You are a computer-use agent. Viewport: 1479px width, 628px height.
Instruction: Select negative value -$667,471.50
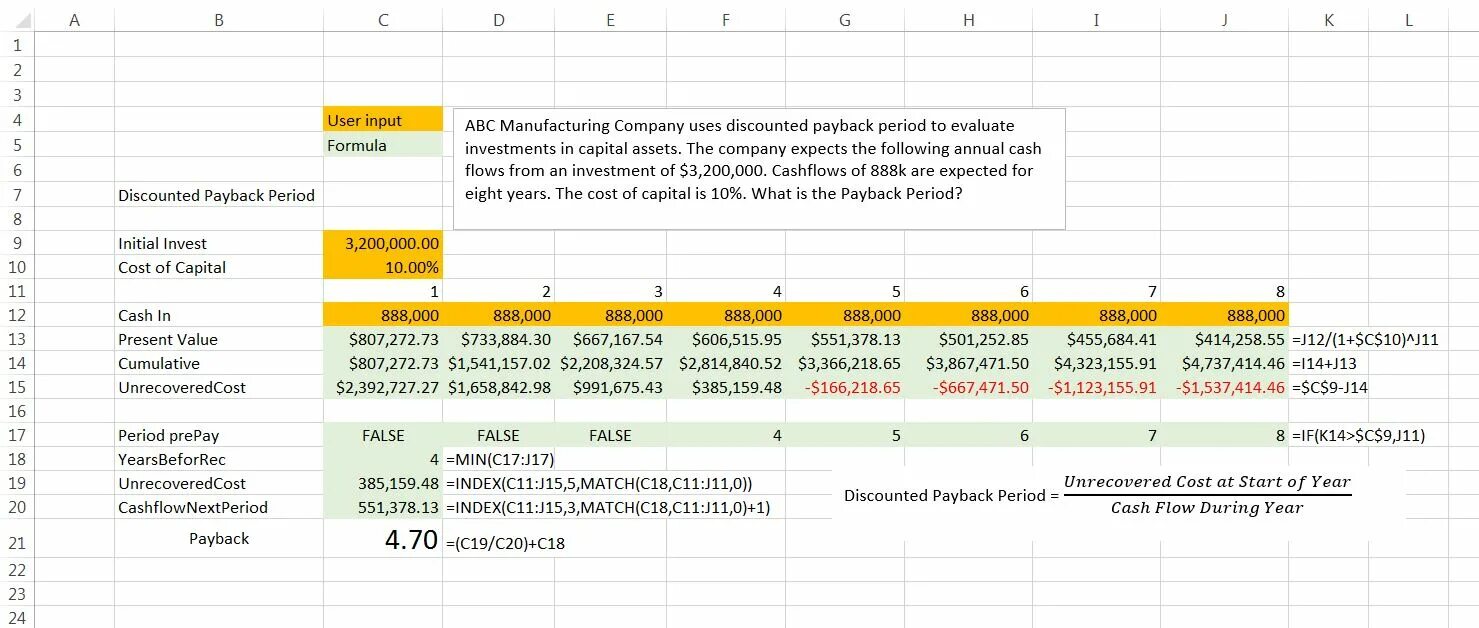pos(969,387)
